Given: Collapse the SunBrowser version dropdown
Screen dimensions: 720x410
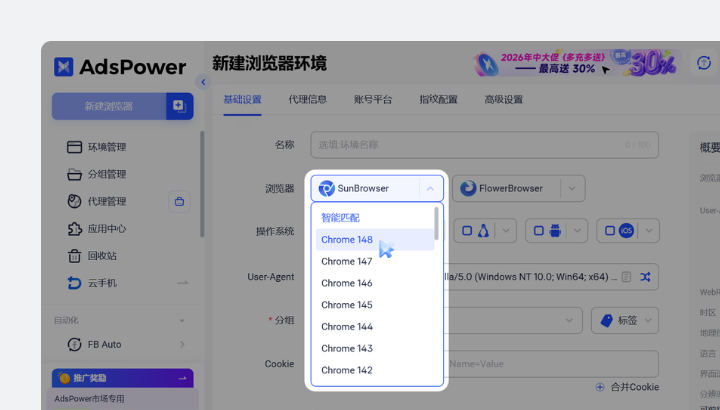Looking at the screenshot, I should coord(430,188).
